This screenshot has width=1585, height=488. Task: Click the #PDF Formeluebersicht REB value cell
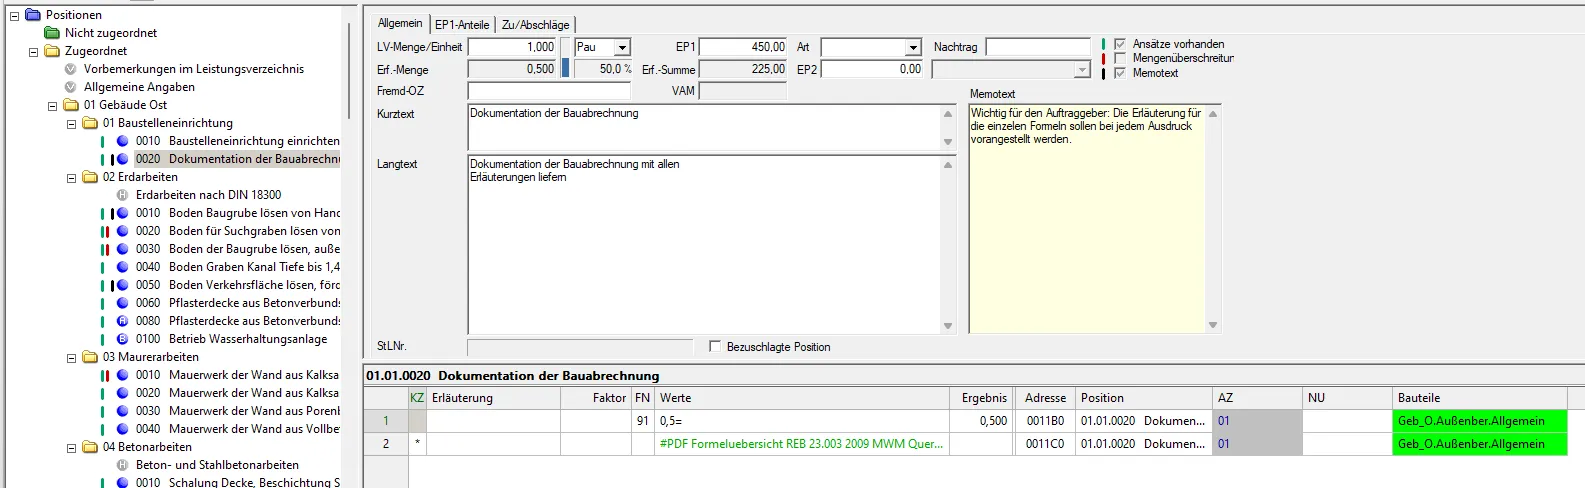tap(801, 444)
